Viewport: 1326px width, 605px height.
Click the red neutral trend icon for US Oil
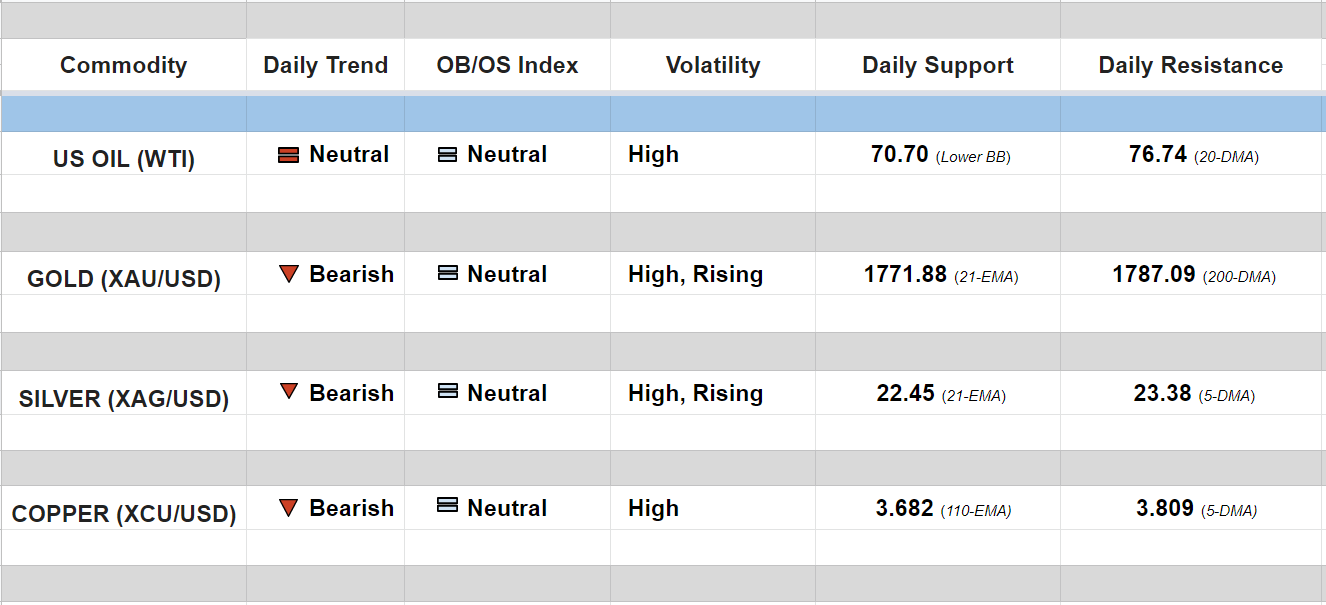click(289, 155)
